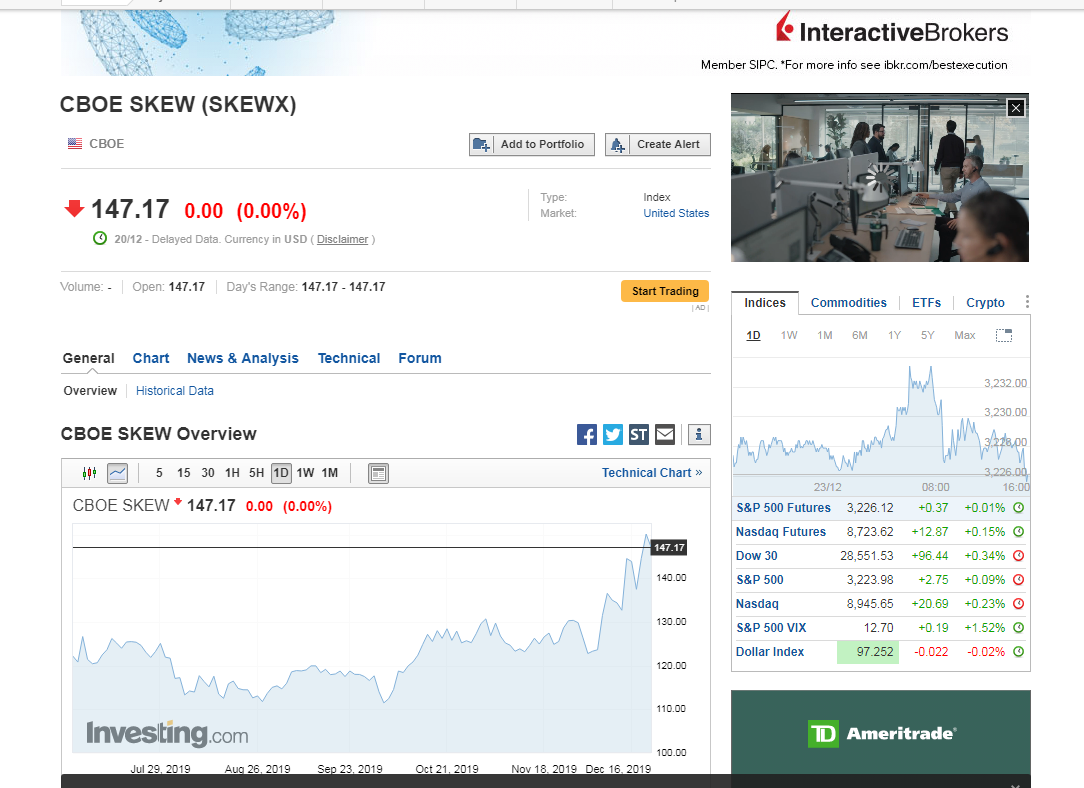The image size is (1084, 788).
Task: Click the clock icon beside Nasdaq Futures
Action: click(x=1018, y=532)
